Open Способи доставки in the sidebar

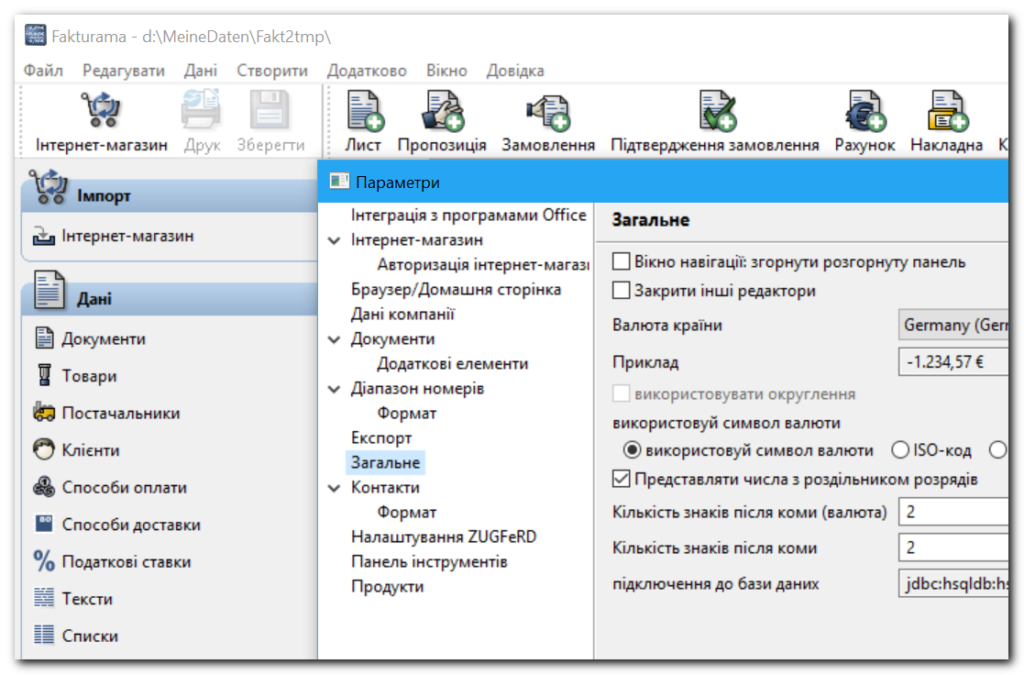tap(117, 525)
